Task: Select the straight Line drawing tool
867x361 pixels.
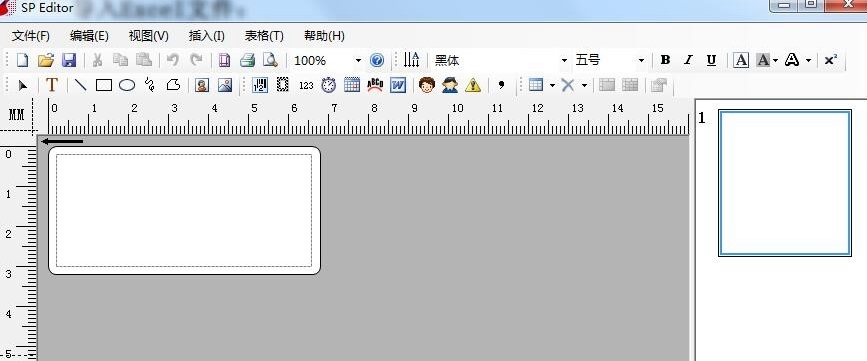Action: [x=81, y=85]
